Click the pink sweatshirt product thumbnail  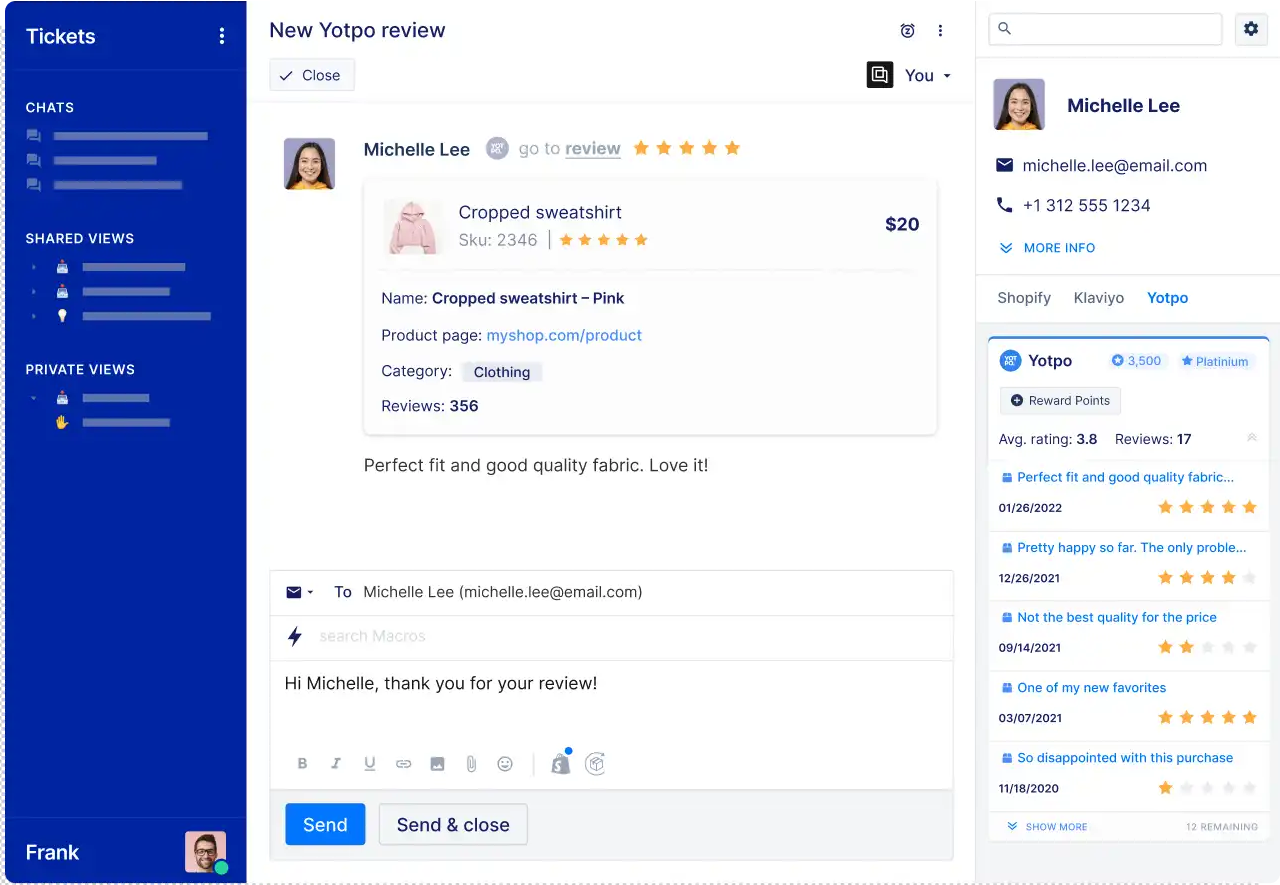412,227
